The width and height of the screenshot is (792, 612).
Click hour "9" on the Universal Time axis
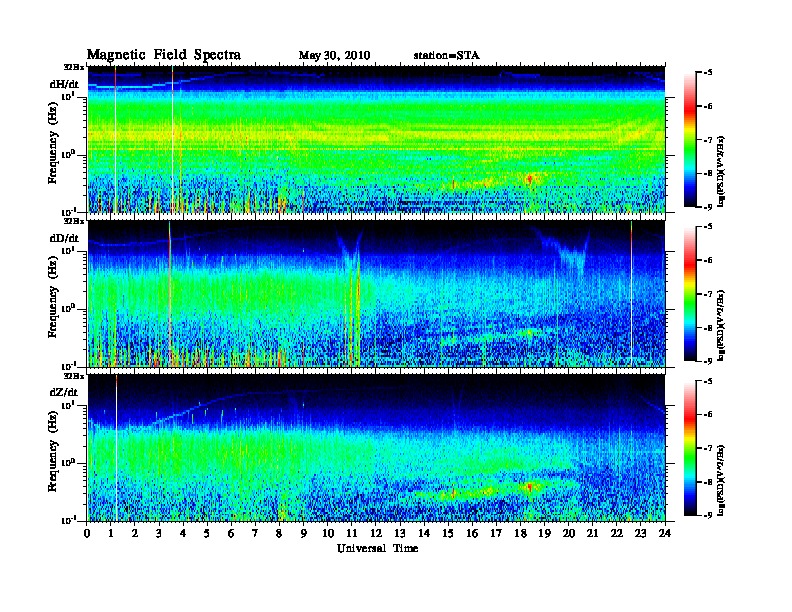(304, 534)
